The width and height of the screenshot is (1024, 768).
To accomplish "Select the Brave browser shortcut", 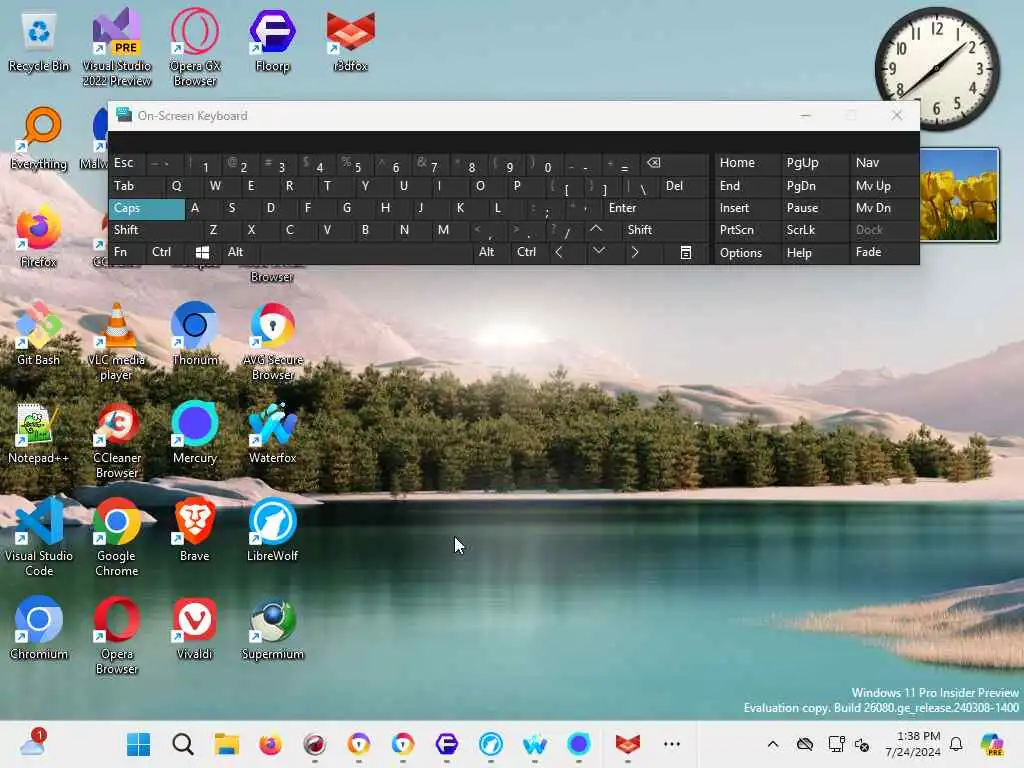I will (195, 531).
